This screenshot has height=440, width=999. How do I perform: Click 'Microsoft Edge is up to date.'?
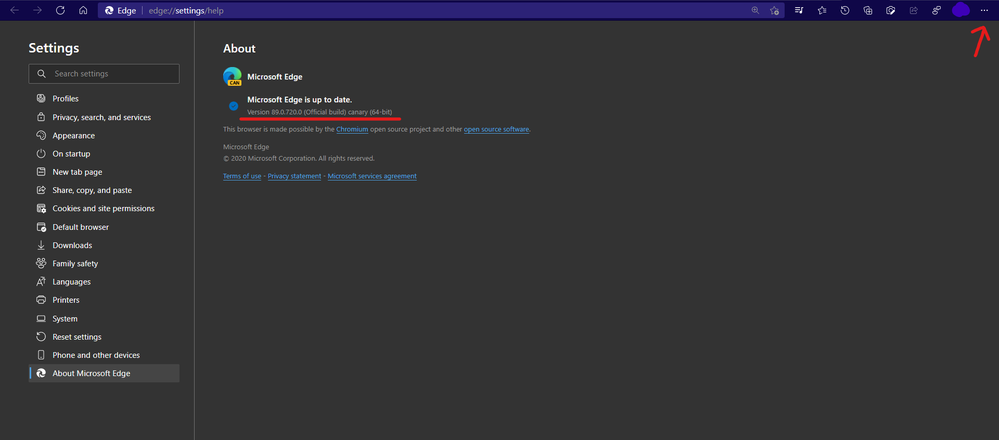299,100
